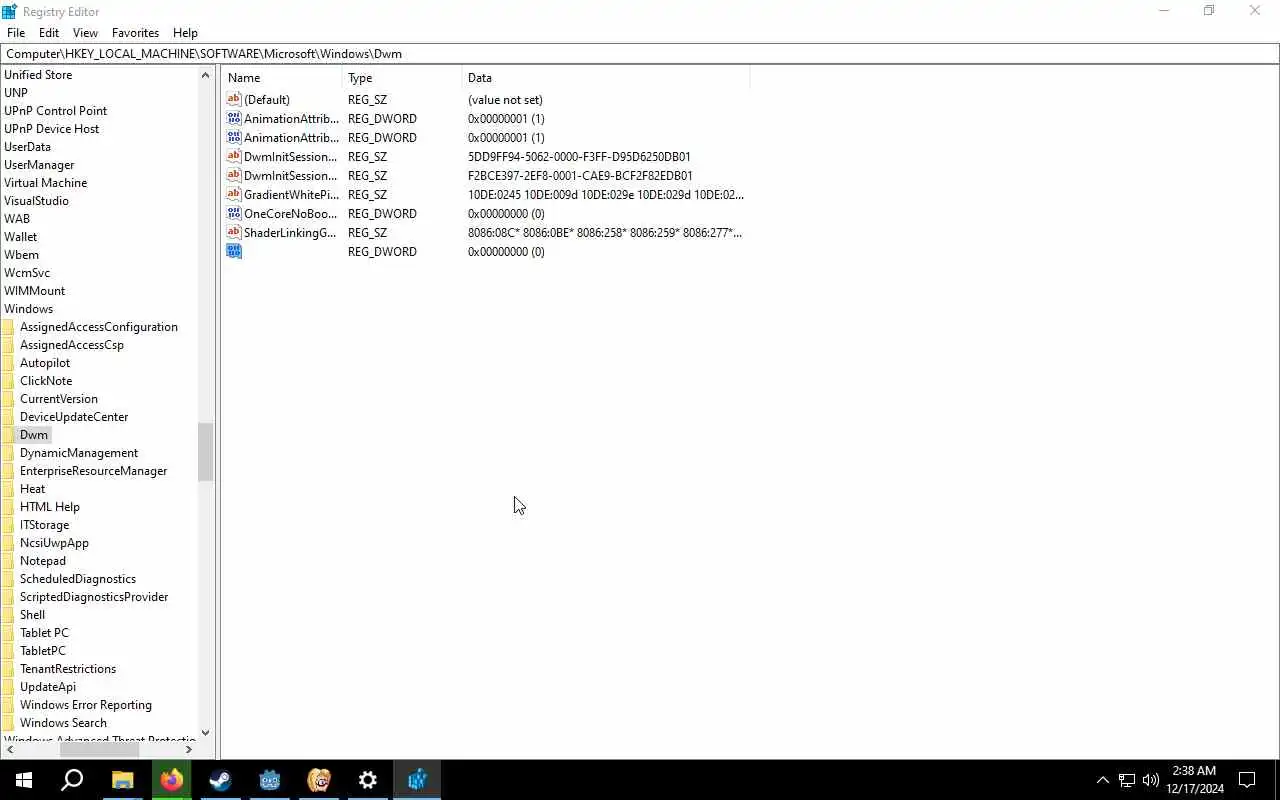Open the File menu
Image resolution: width=1280 pixels, height=800 pixels.
[16, 32]
